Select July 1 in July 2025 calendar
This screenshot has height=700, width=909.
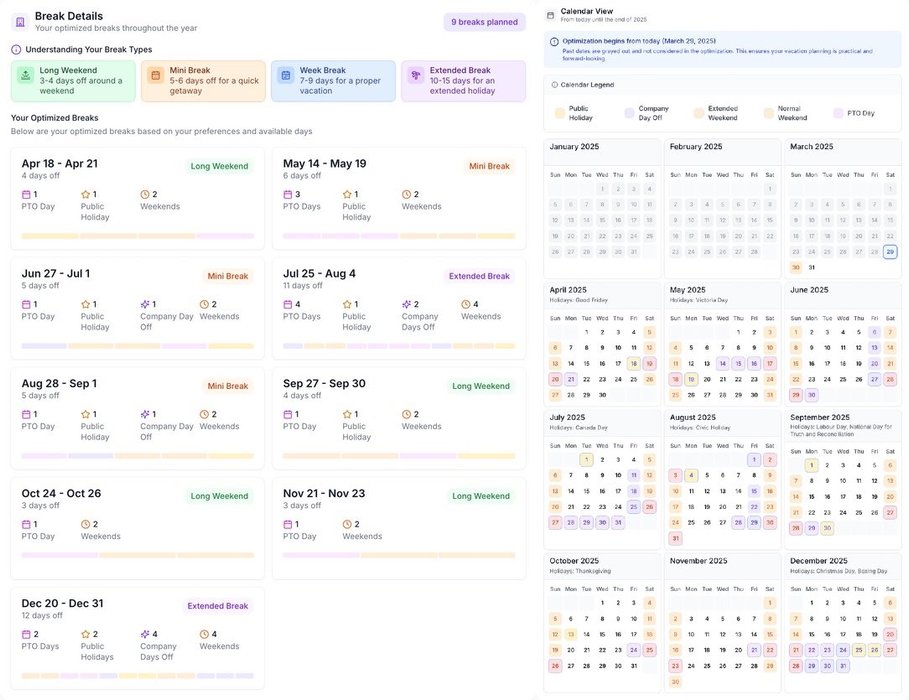[x=586, y=460]
